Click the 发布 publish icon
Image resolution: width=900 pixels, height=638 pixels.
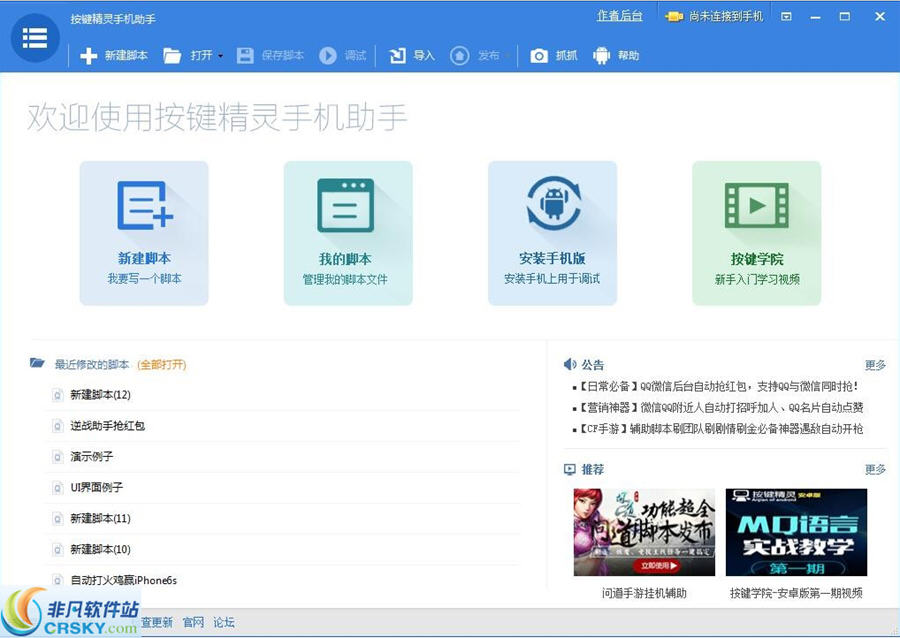tap(459, 56)
